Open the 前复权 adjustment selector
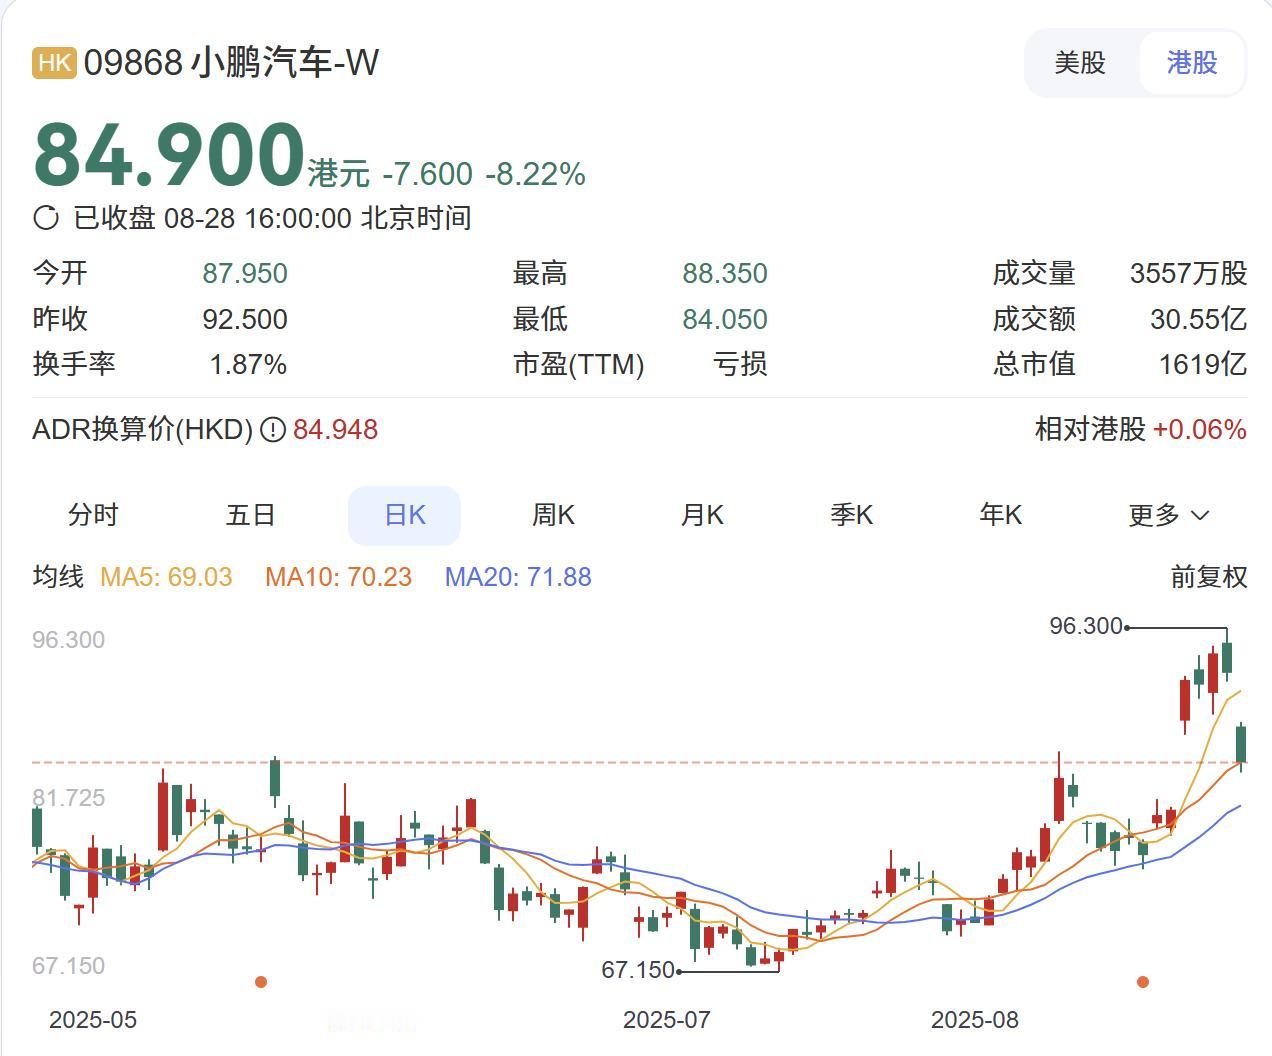Screen dimensions: 1272x1056 (1209, 577)
